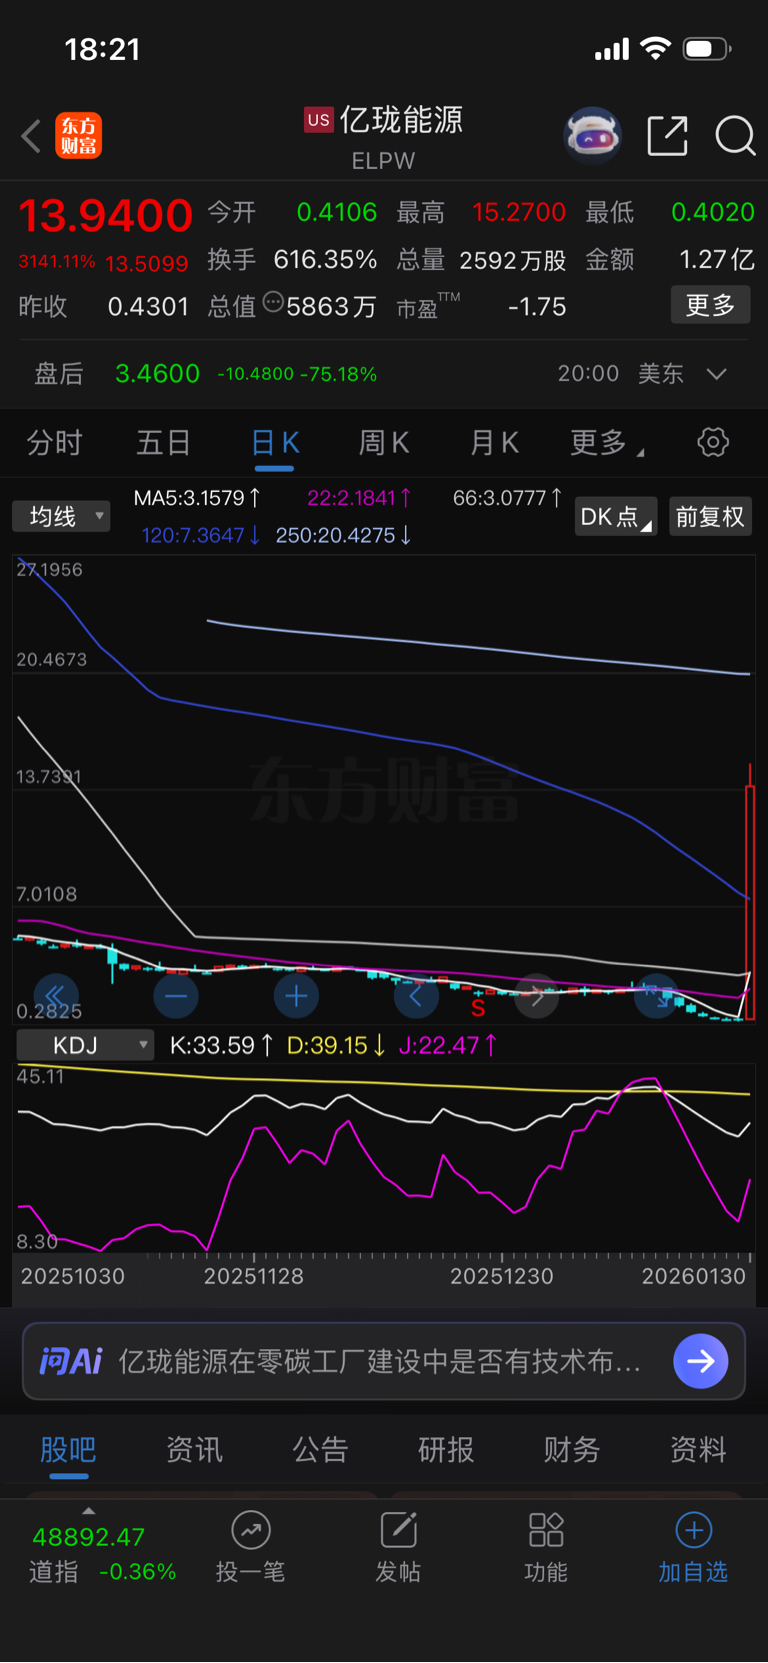Image resolution: width=768 pixels, height=1663 pixels.
Task: Move chart right with right arrow
Action: pos(536,996)
